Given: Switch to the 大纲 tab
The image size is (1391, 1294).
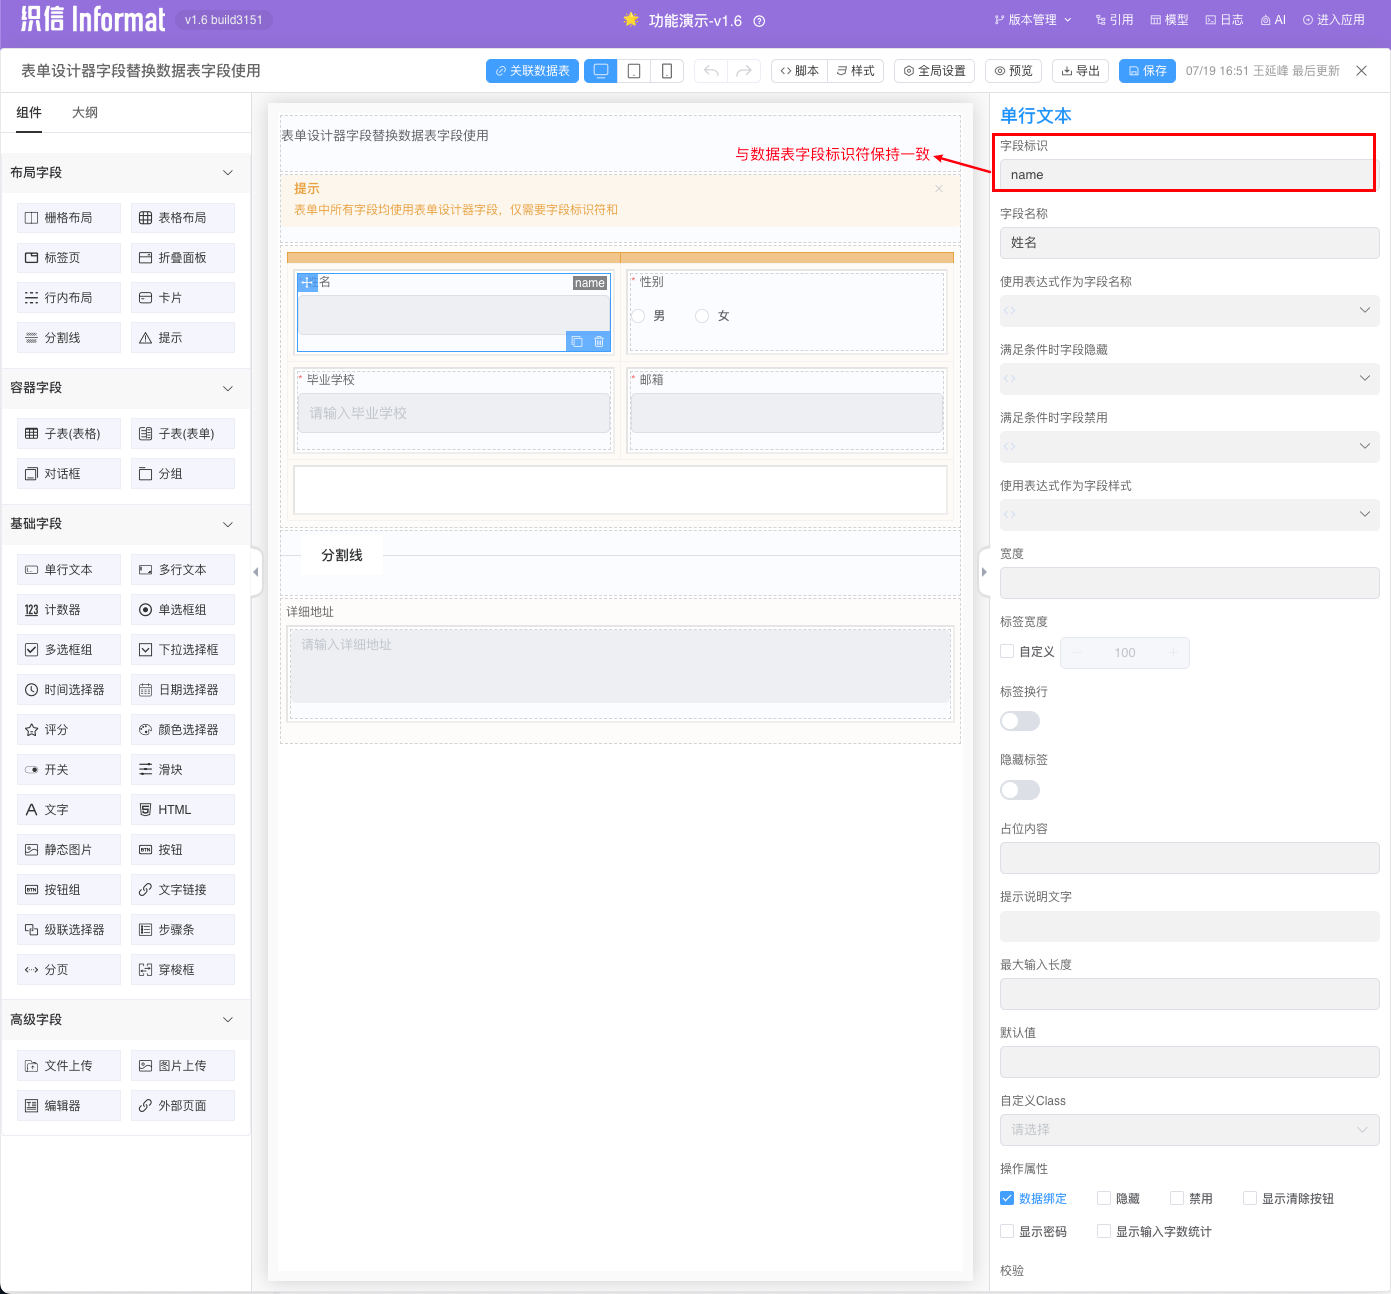Looking at the screenshot, I should (x=85, y=113).
